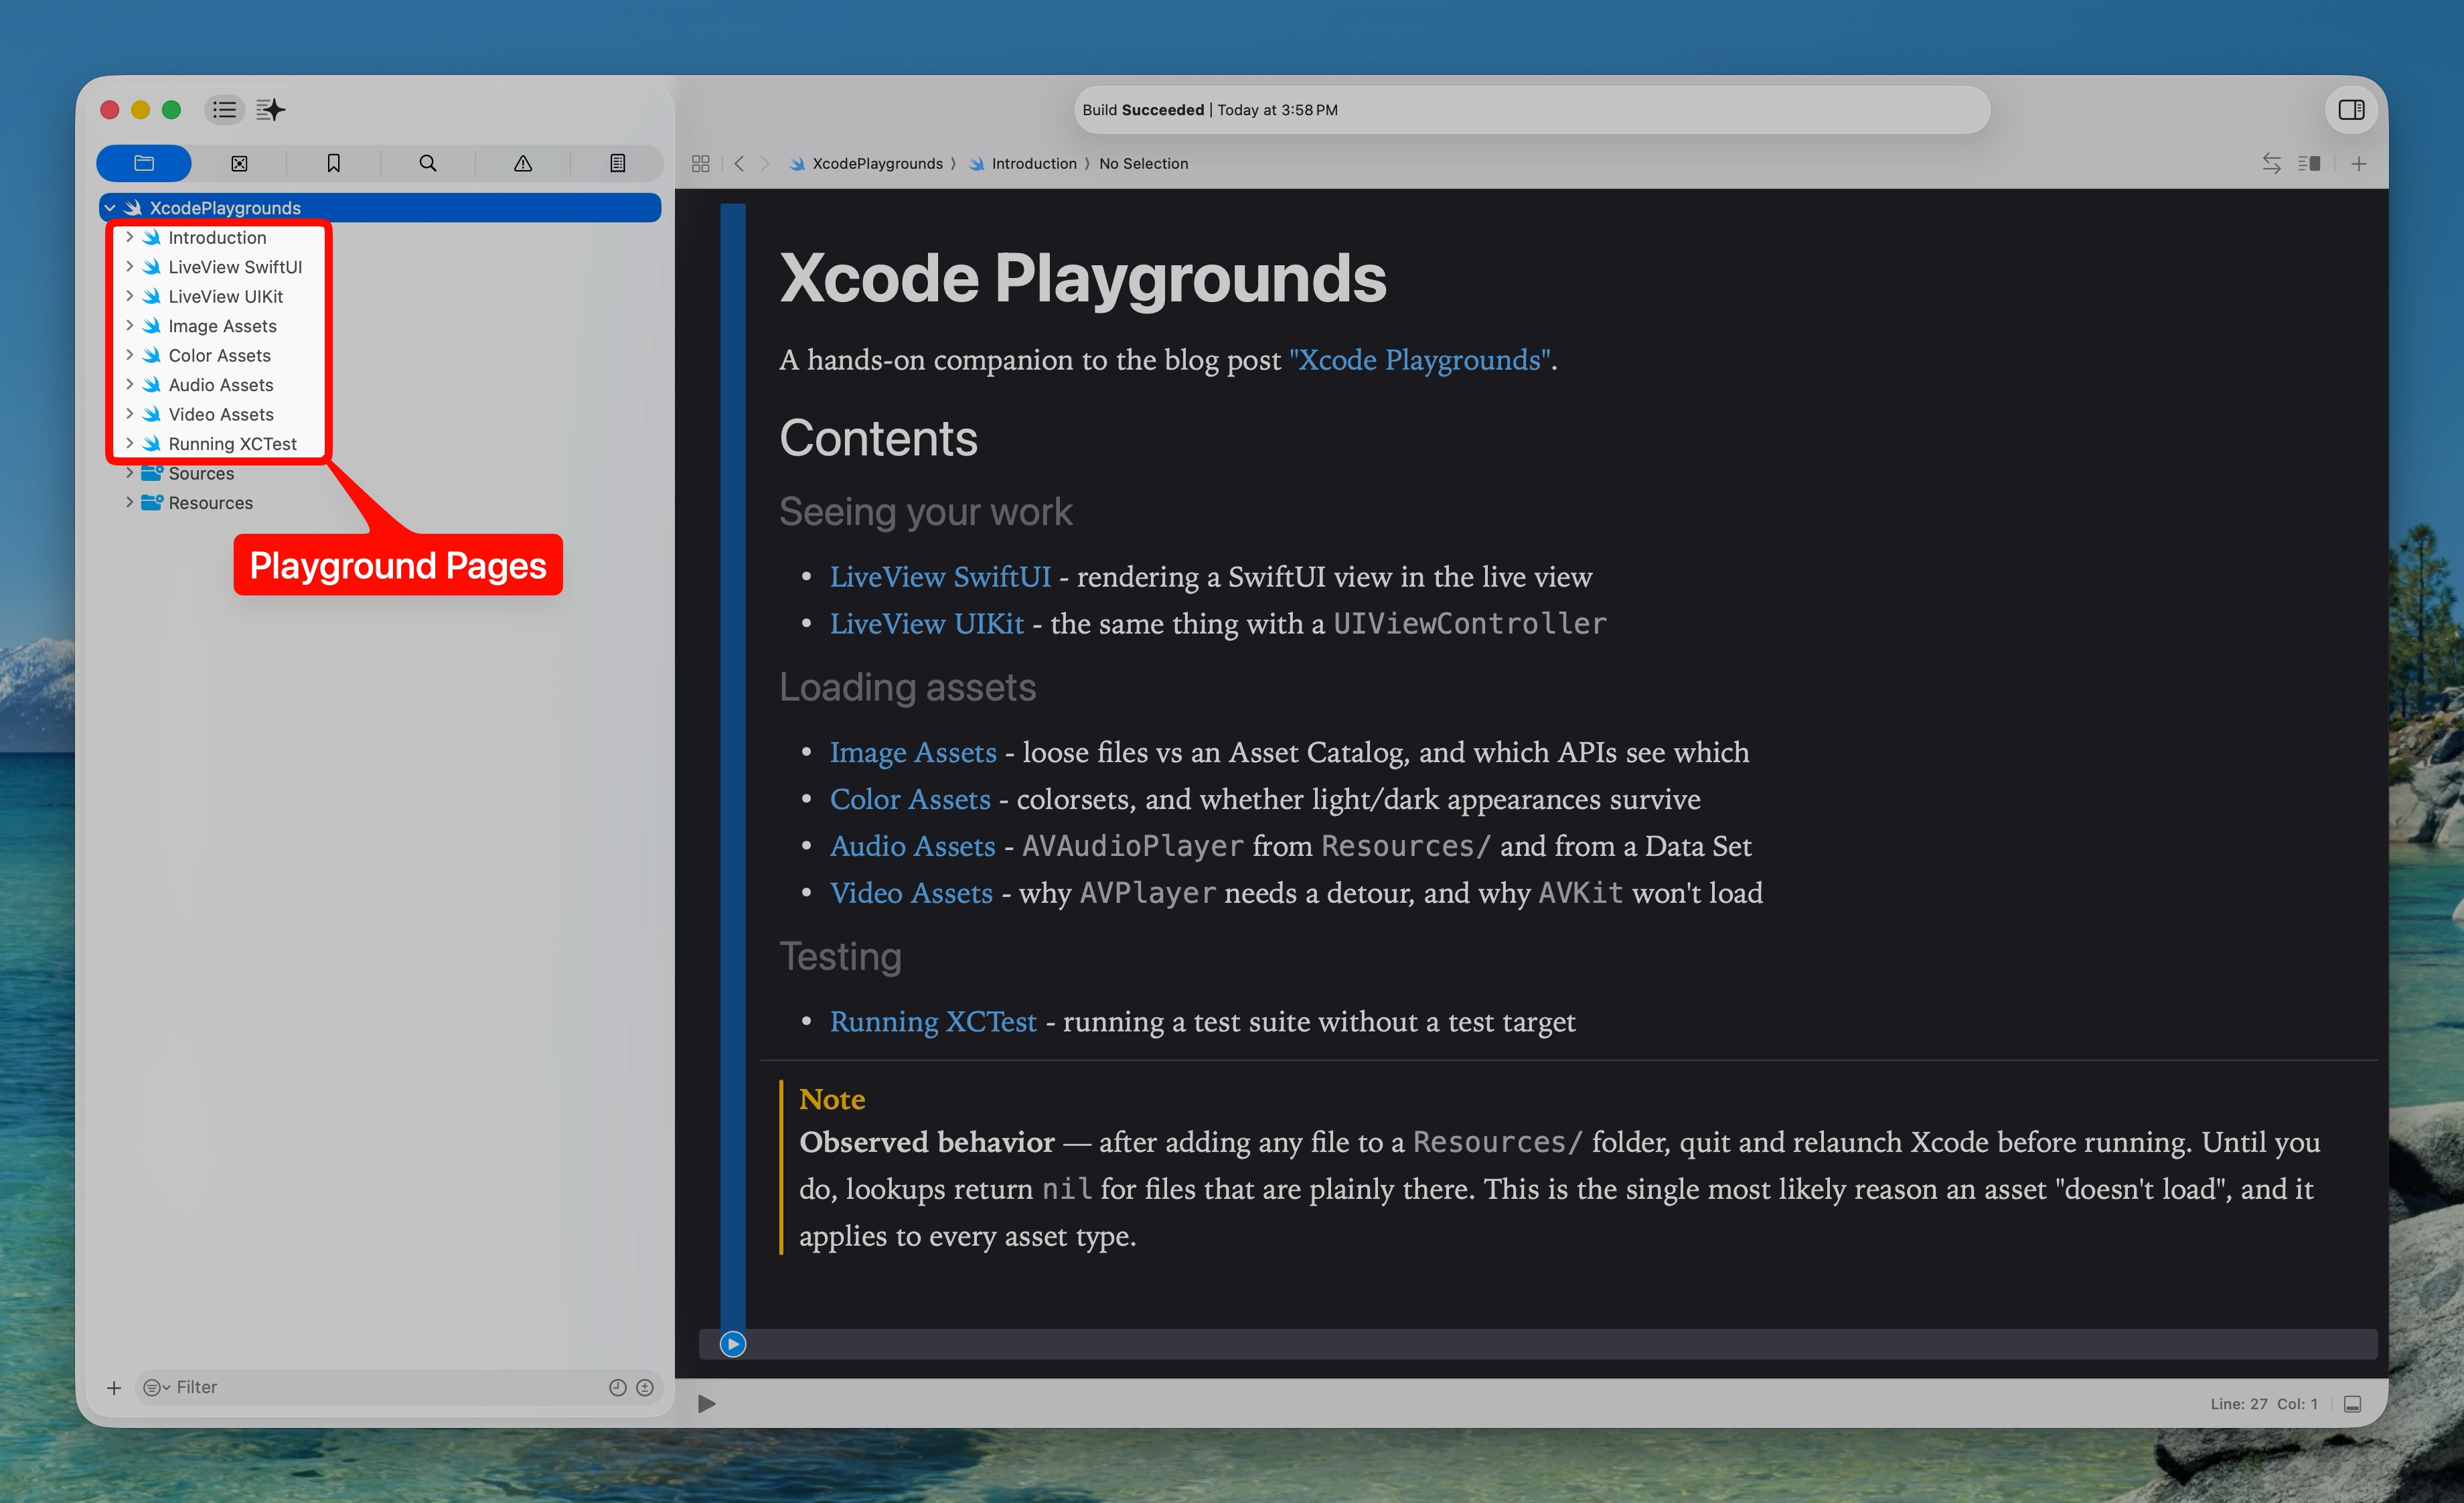Open the Report navigator tab
2464x1503 pixels.
(x=618, y=163)
